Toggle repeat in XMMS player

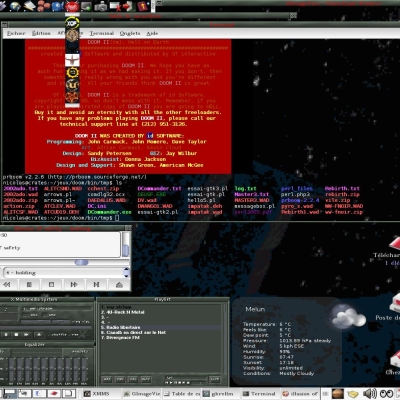pyautogui.click(x=75, y=334)
